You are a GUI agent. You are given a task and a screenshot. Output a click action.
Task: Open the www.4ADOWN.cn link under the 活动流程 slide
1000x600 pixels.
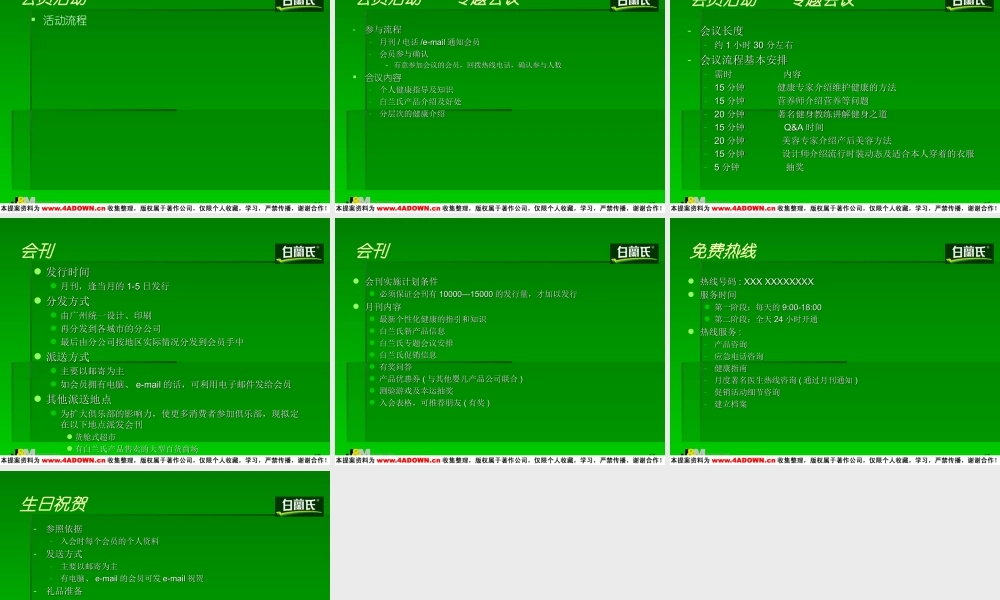point(75,208)
